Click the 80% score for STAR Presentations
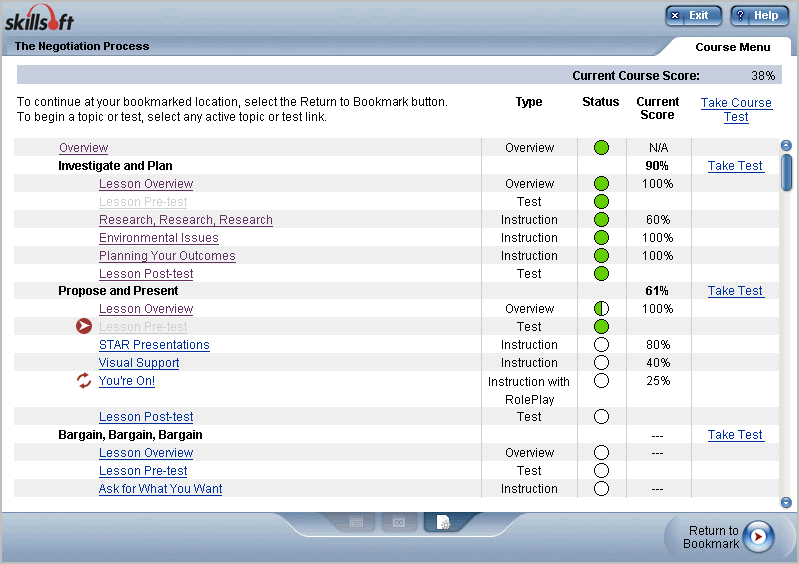 (658, 345)
